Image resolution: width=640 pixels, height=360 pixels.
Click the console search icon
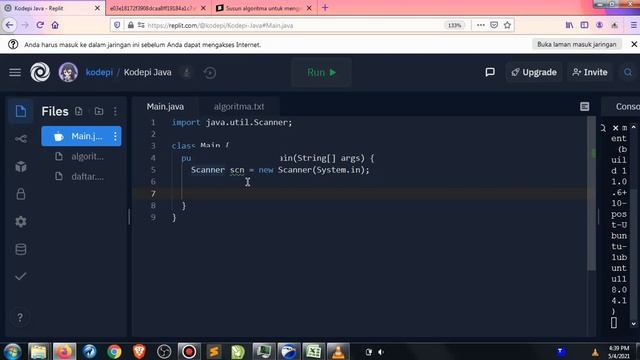click(603, 128)
